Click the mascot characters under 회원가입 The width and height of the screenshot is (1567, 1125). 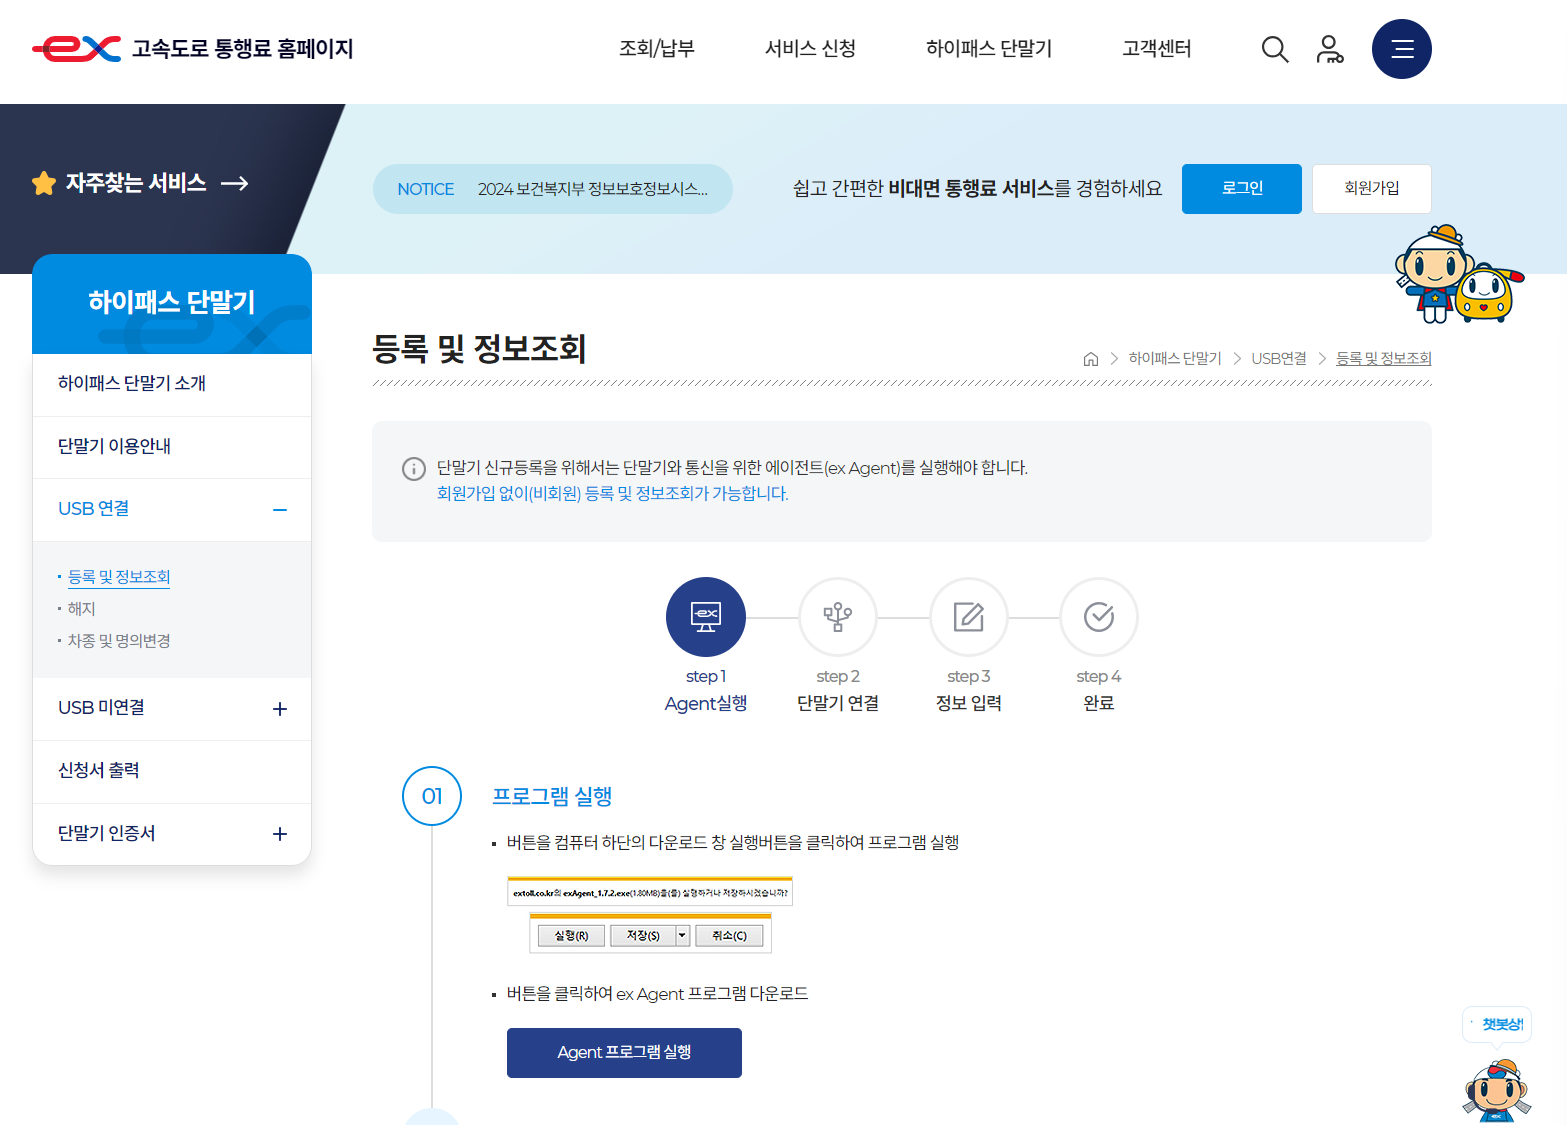coord(1459,275)
